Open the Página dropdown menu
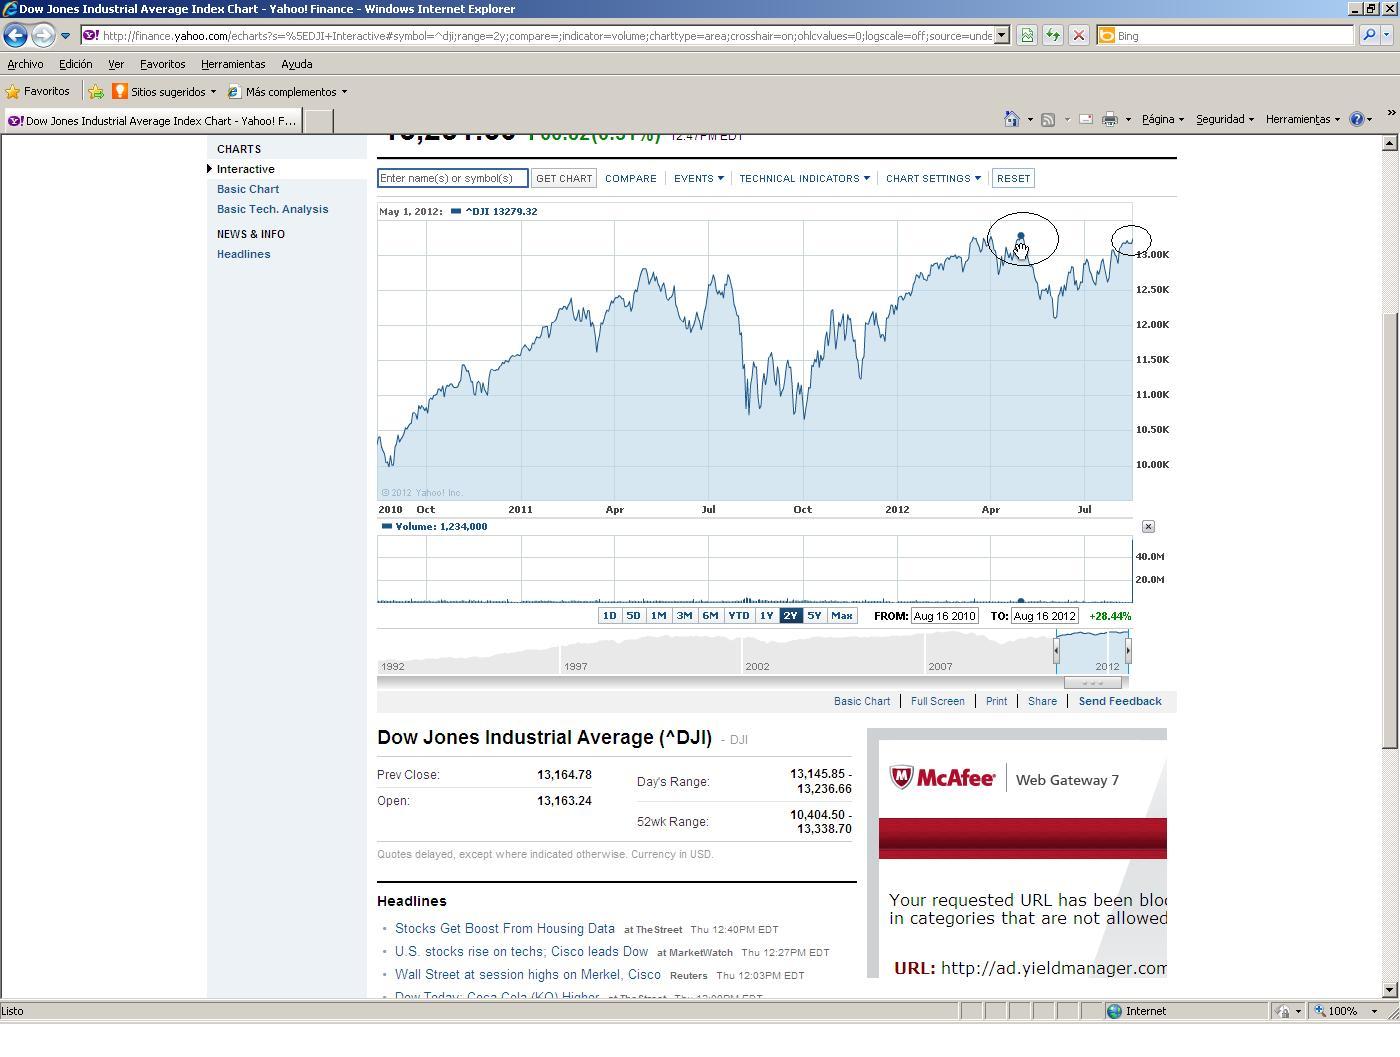 (1162, 119)
